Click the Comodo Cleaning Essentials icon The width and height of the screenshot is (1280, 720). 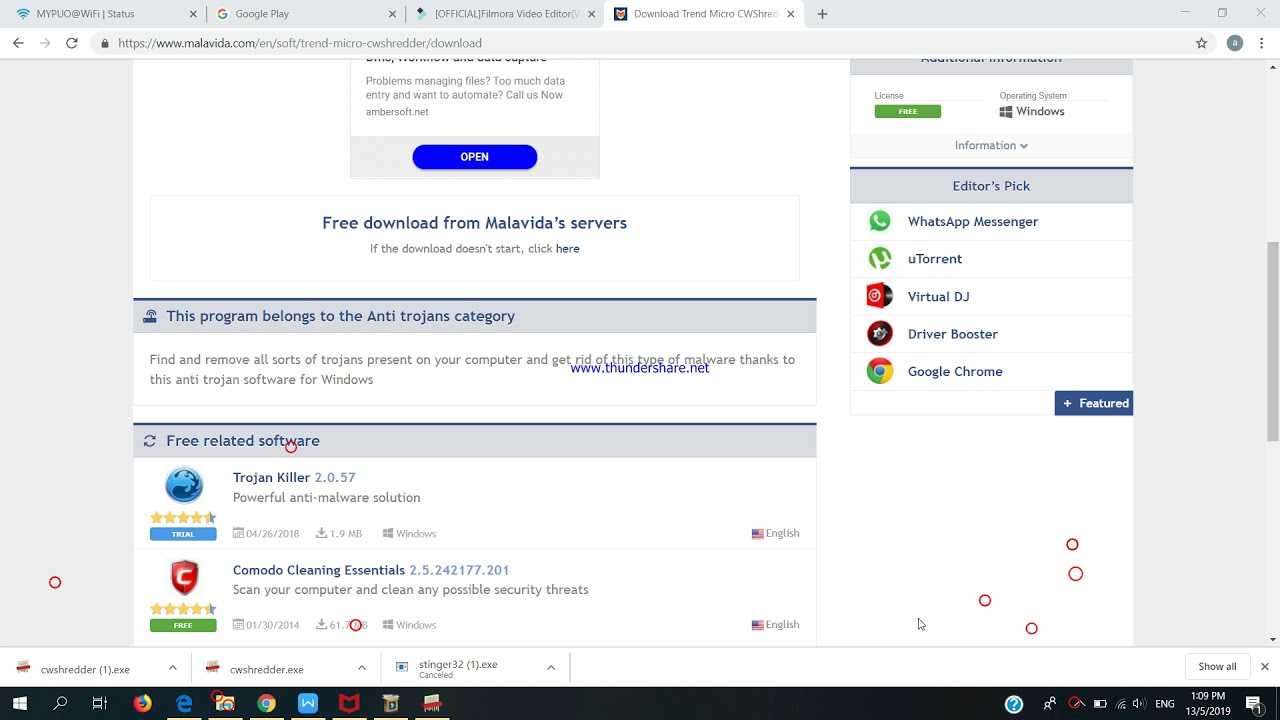(184, 578)
